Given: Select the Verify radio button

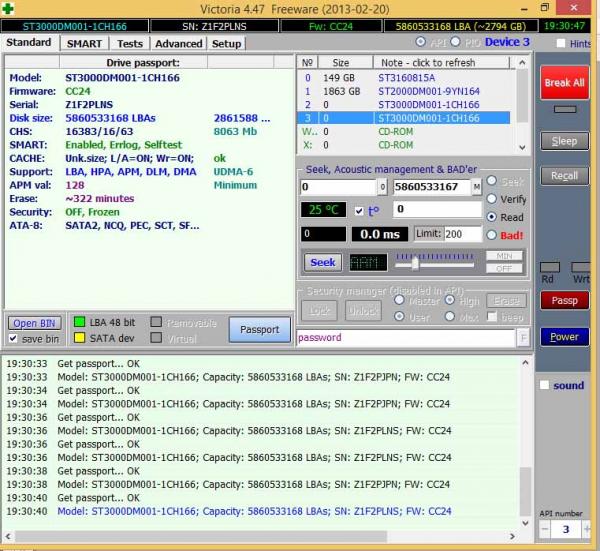Looking at the screenshot, I should coord(491,199).
